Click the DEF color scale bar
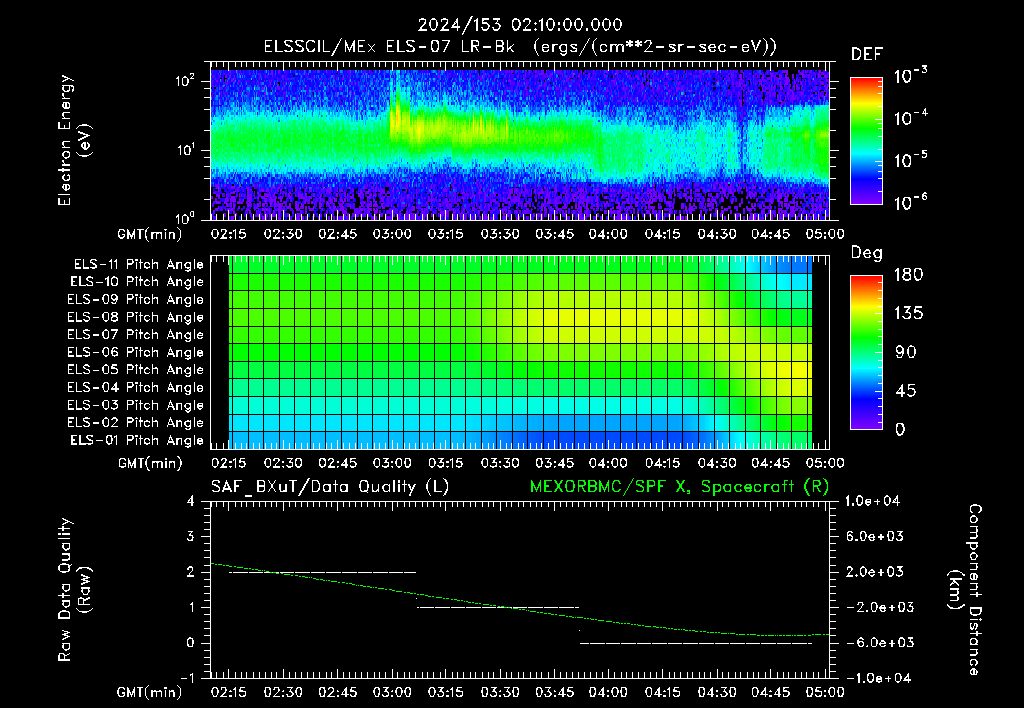 click(x=866, y=140)
